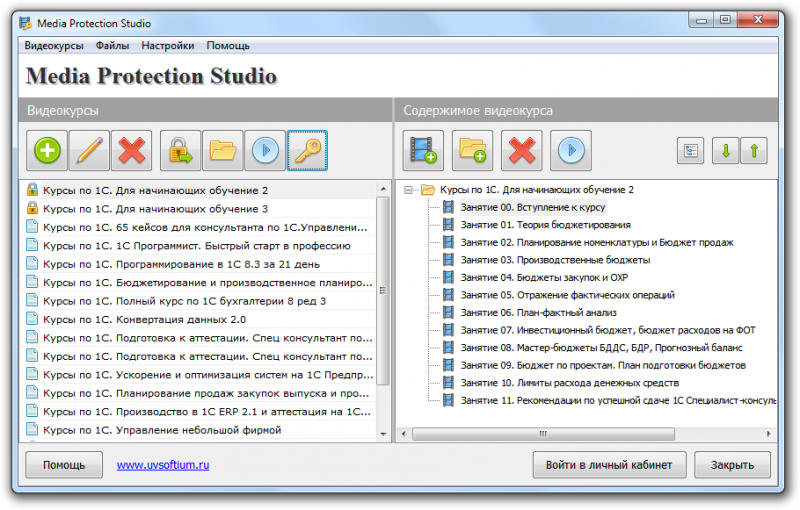The height and width of the screenshot is (510, 800).
Task: Click the Помощь button at bottom
Action: [x=64, y=465]
